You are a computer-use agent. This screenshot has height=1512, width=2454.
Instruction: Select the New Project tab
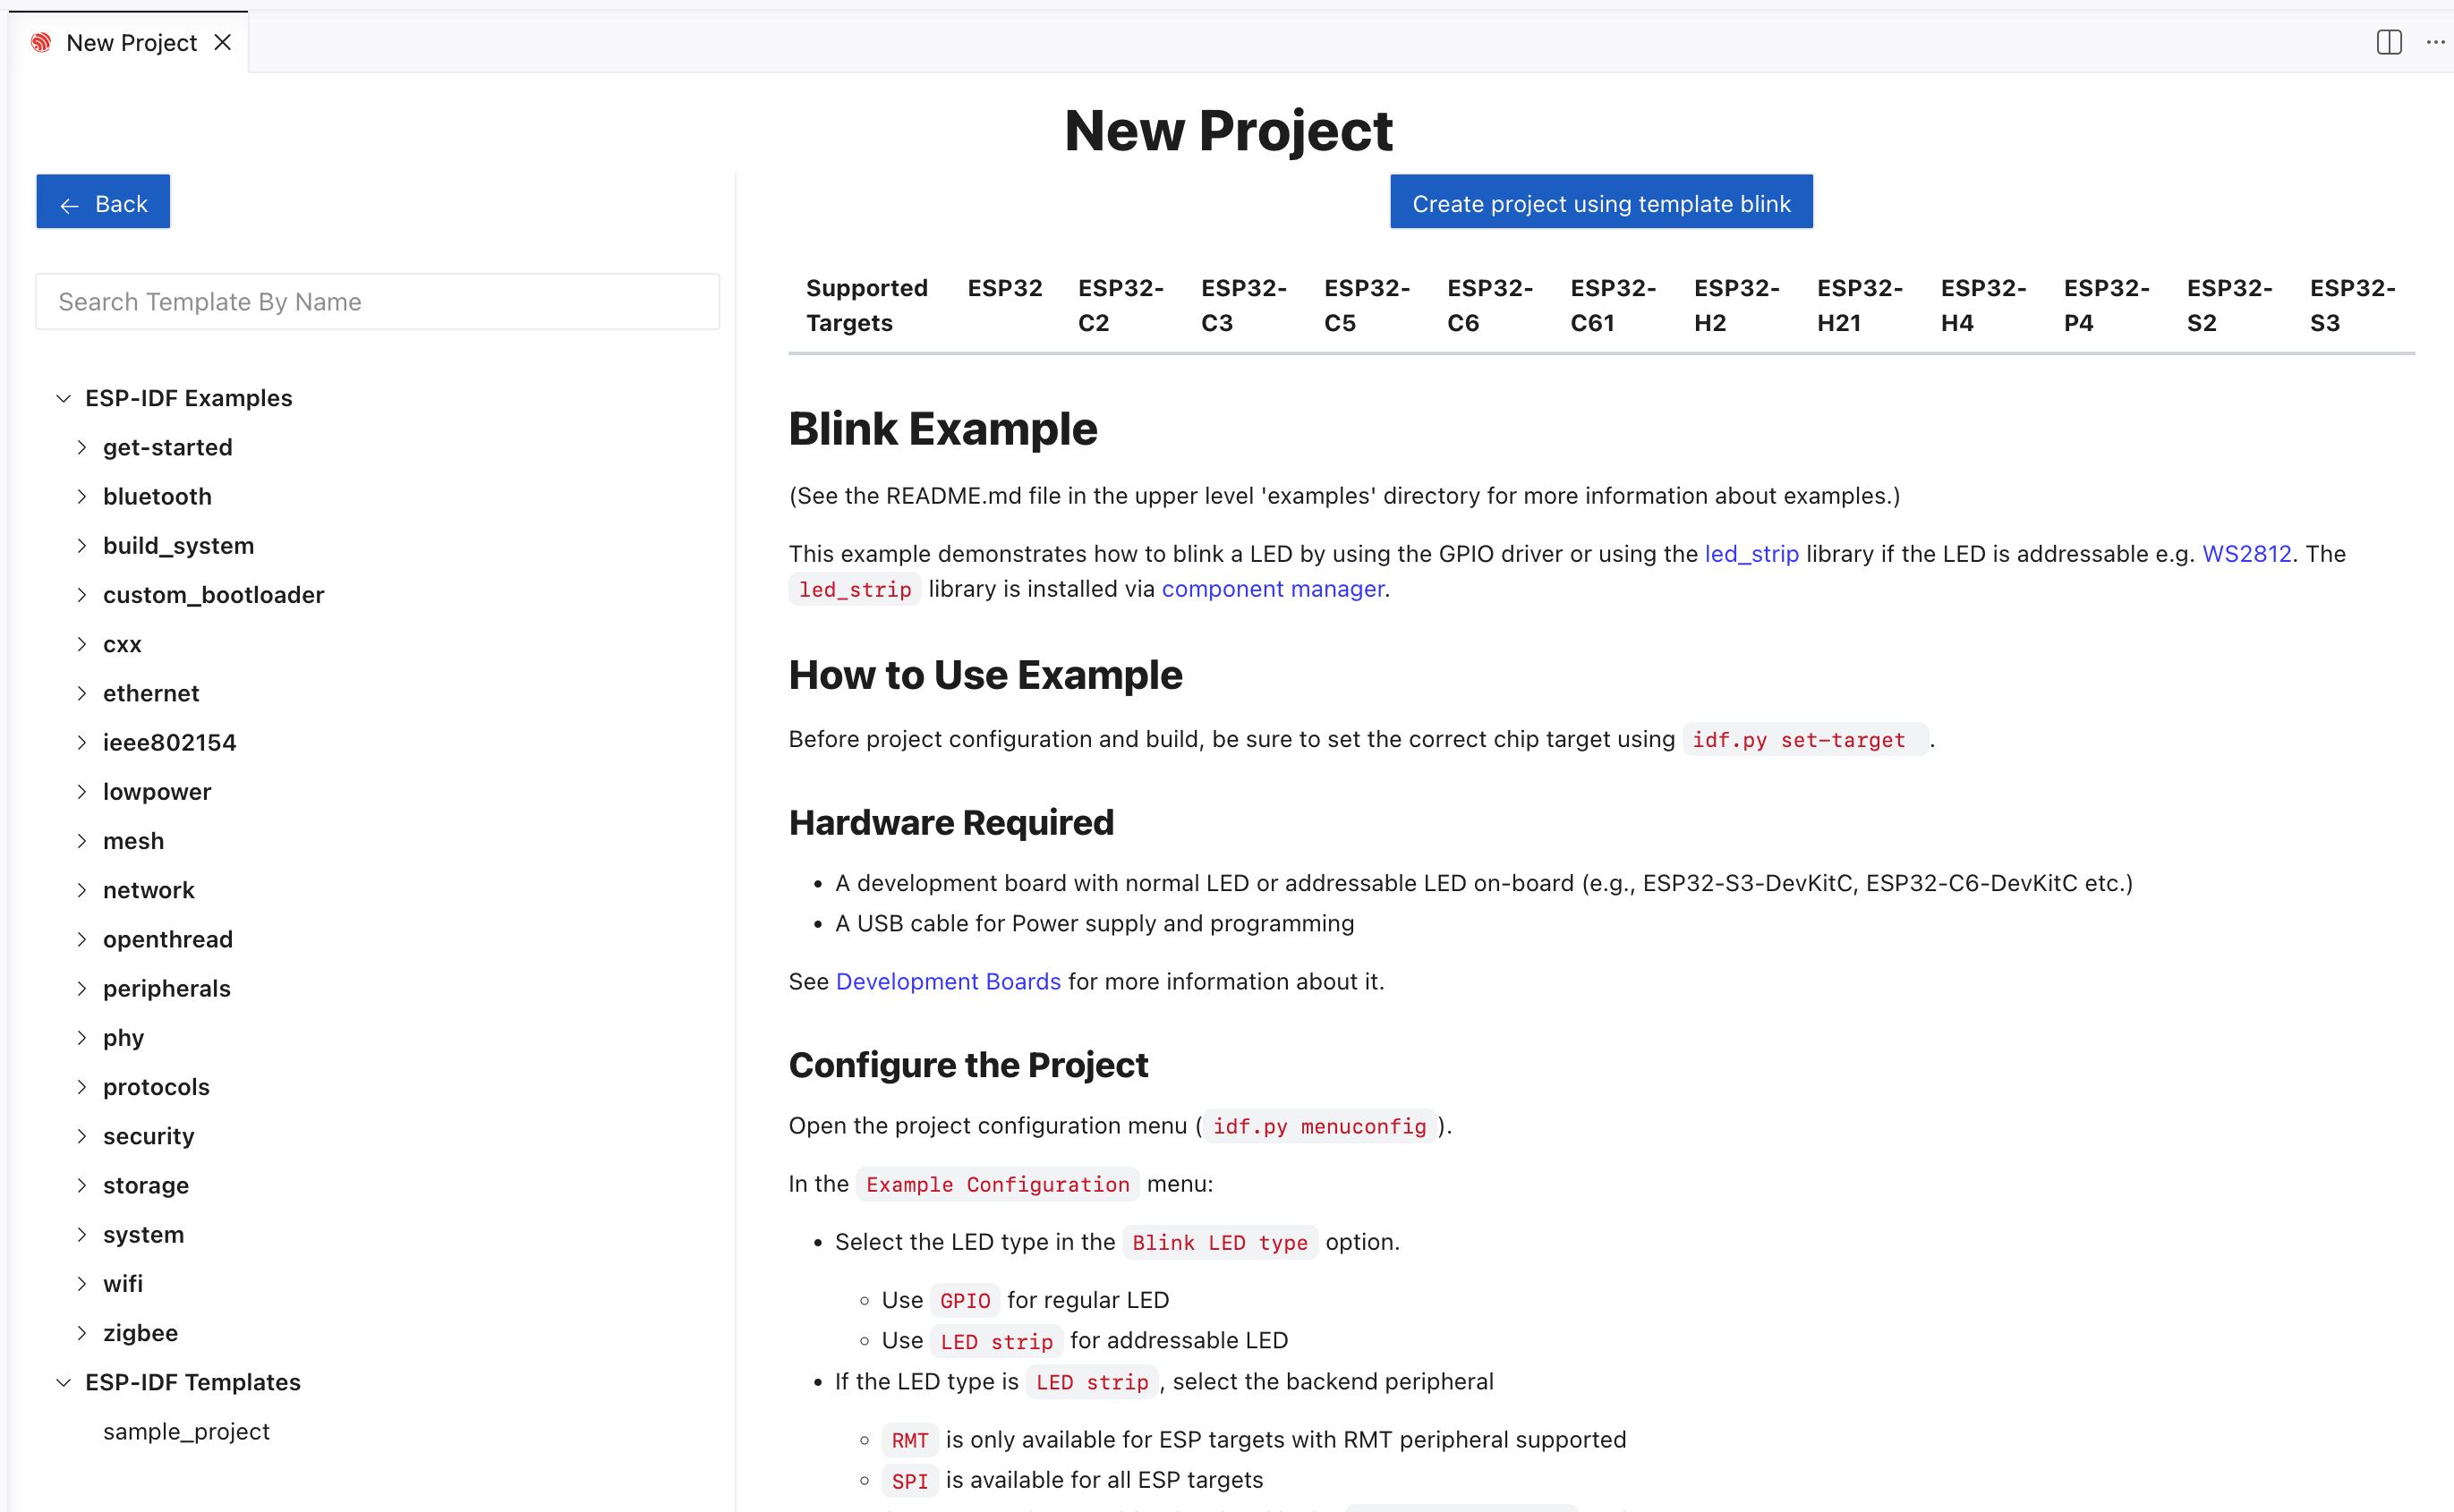click(131, 42)
